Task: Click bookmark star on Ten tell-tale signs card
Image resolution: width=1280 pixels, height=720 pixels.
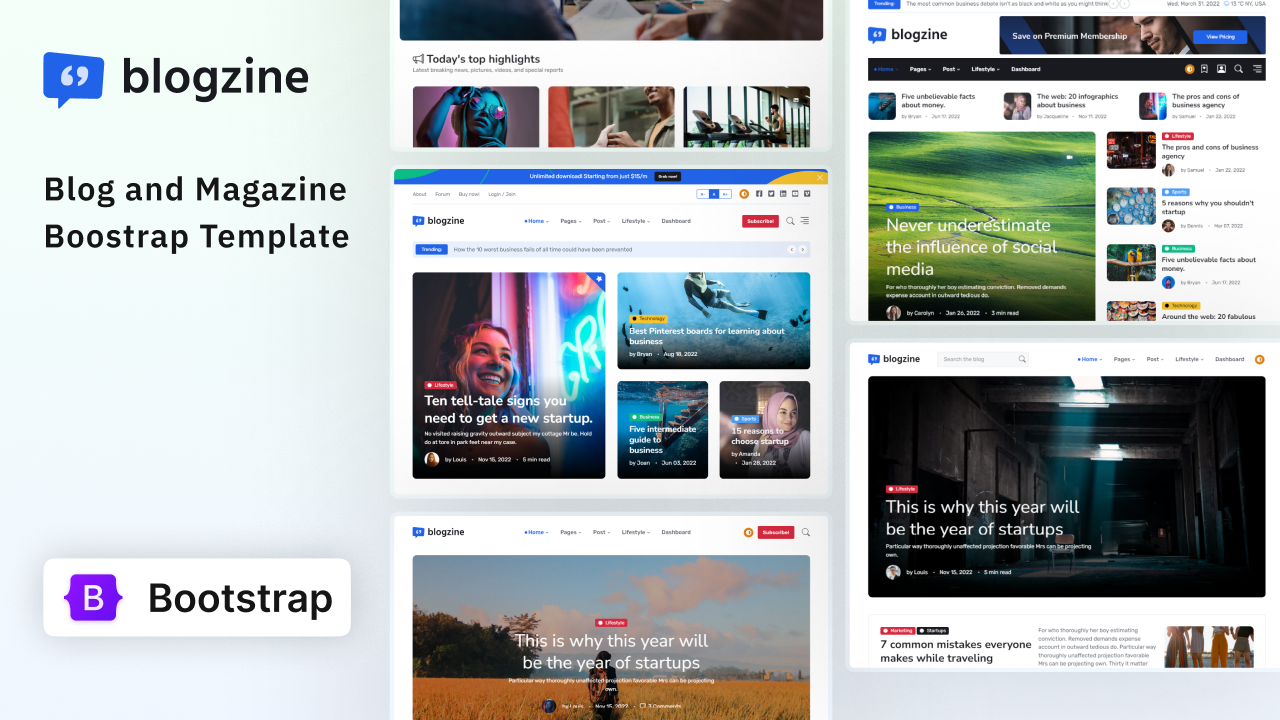Action: (598, 279)
